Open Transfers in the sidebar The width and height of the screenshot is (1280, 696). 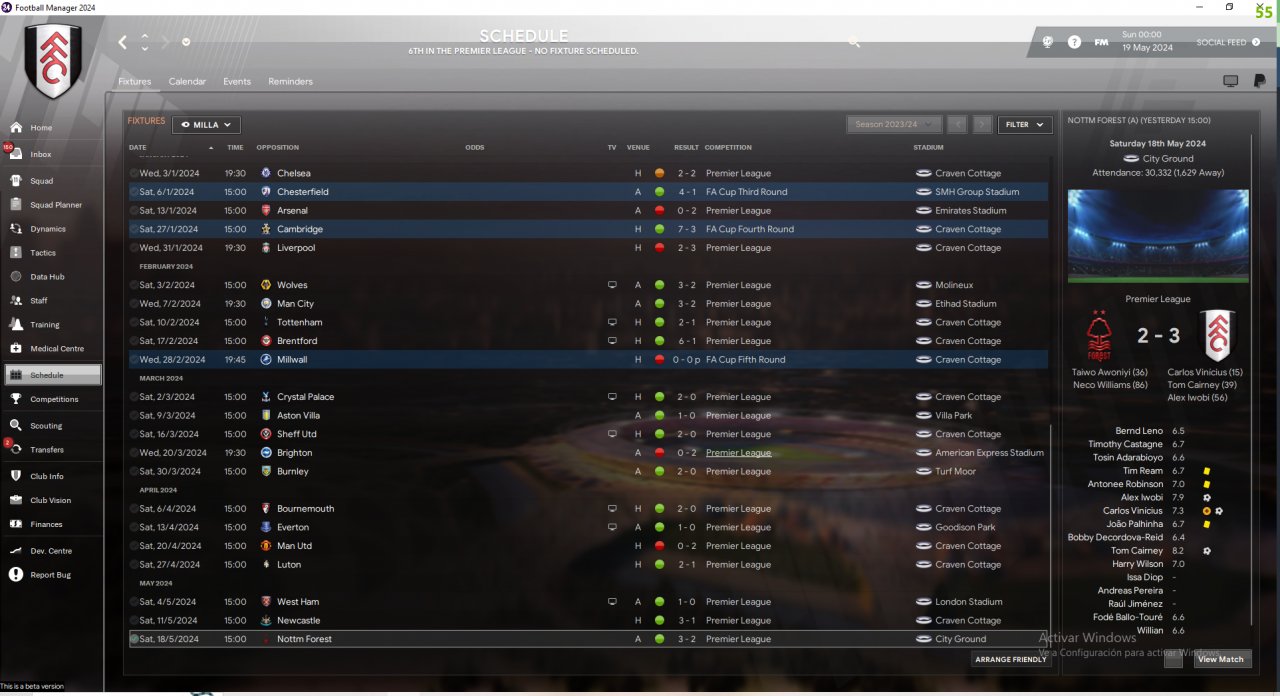pyautogui.click(x=52, y=450)
